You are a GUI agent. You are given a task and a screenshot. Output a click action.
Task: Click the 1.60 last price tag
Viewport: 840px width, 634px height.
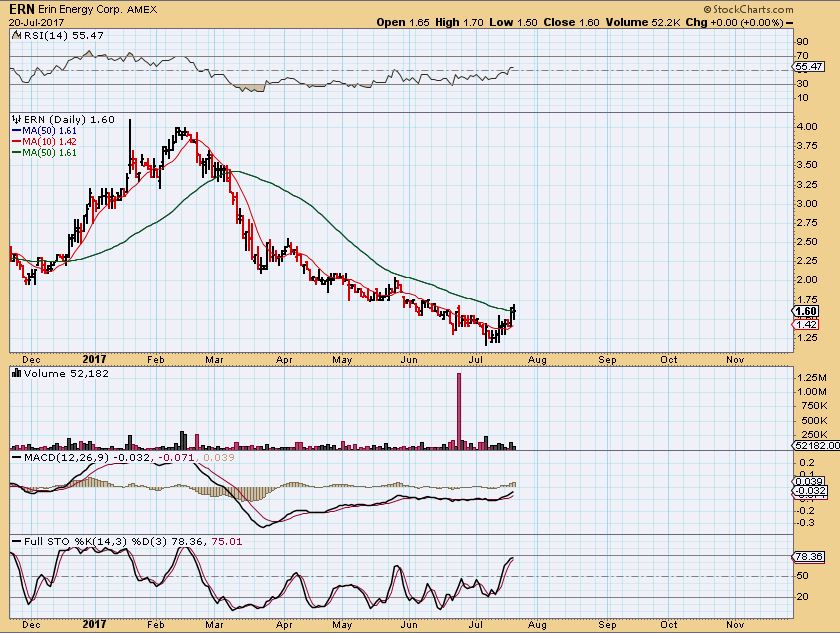tap(805, 311)
